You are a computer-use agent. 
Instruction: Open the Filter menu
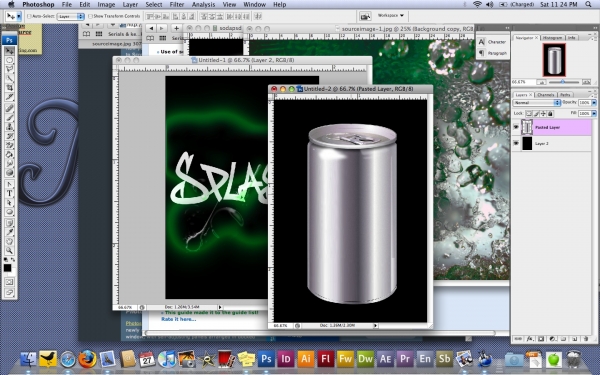pos(176,5)
